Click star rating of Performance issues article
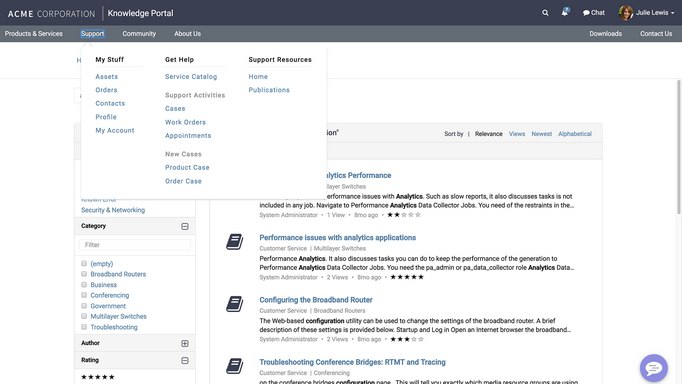682x384 pixels. 407,277
